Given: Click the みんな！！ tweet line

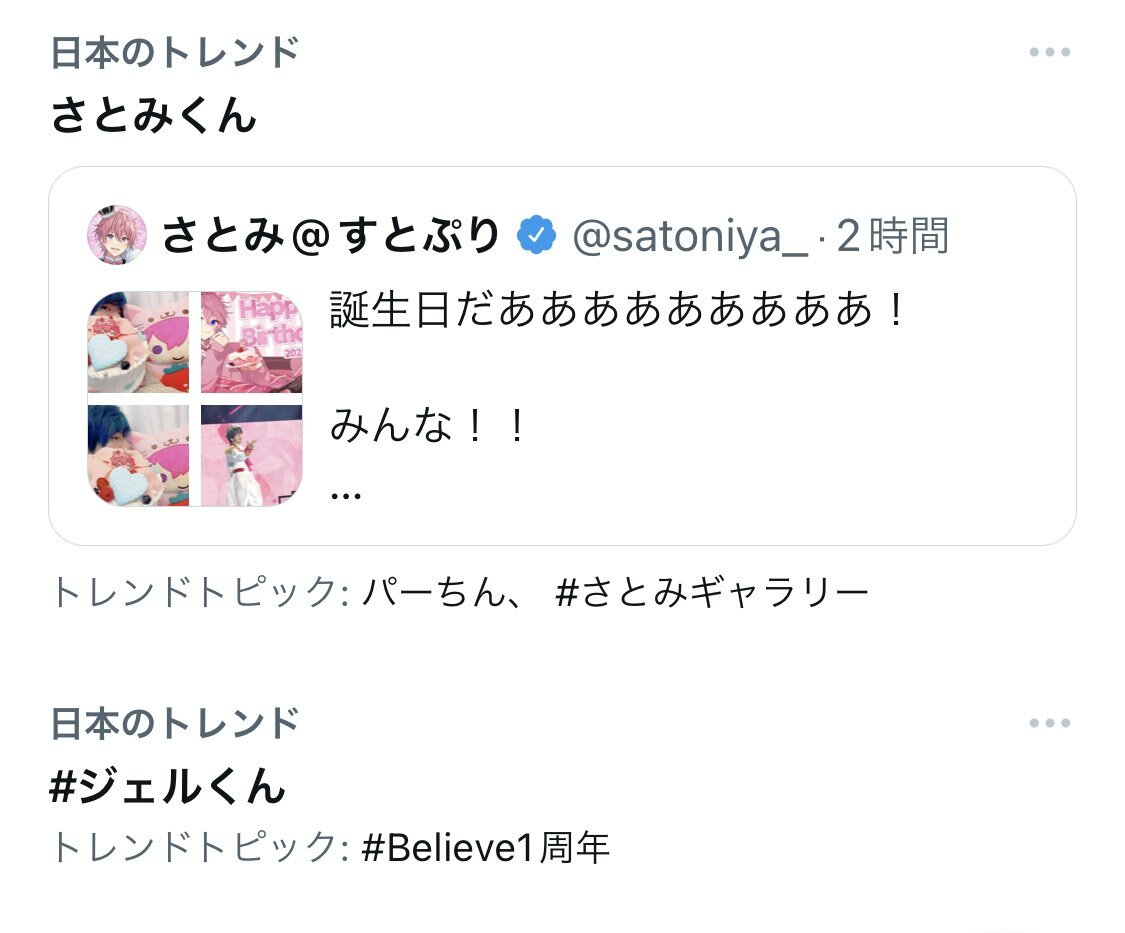Looking at the screenshot, I should tap(429, 425).
